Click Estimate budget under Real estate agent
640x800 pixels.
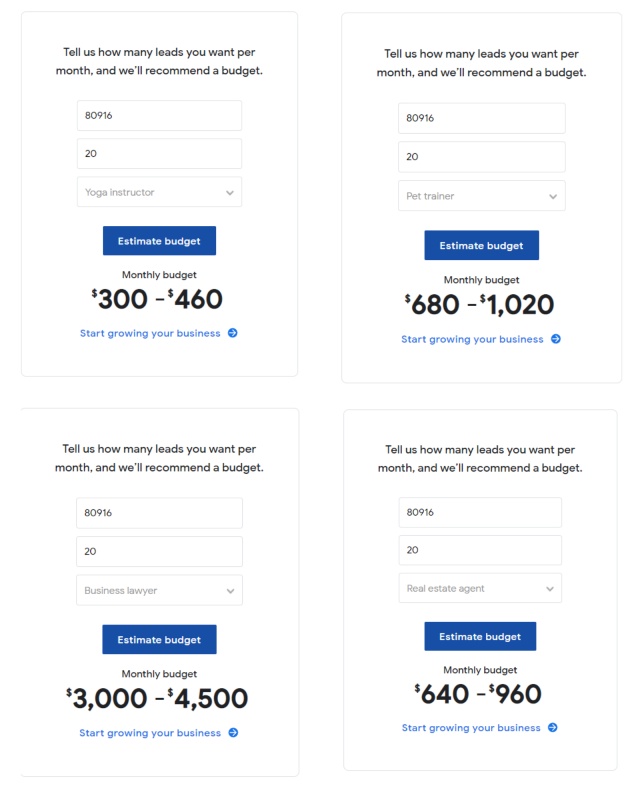480,636
